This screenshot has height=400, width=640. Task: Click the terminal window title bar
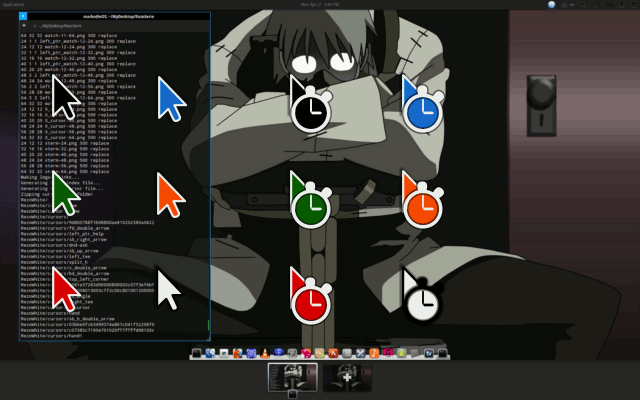(118, 16)
